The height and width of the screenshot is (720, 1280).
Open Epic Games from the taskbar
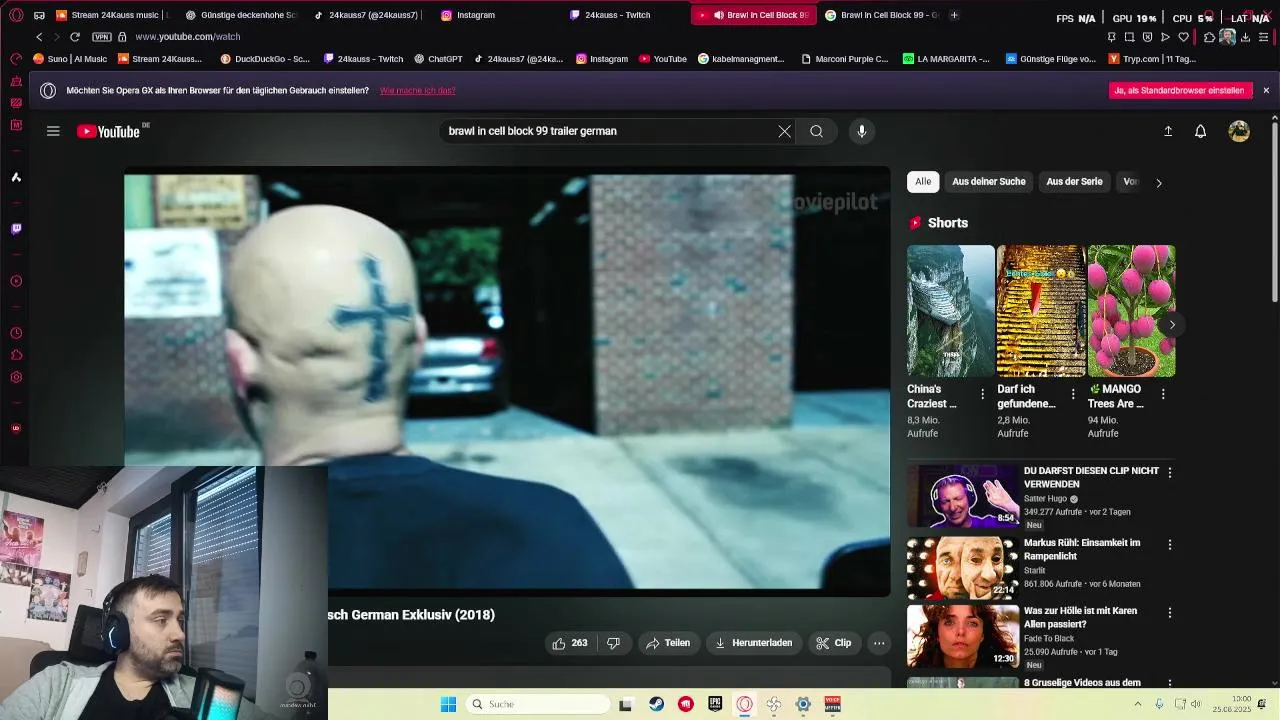coord(715,704)
